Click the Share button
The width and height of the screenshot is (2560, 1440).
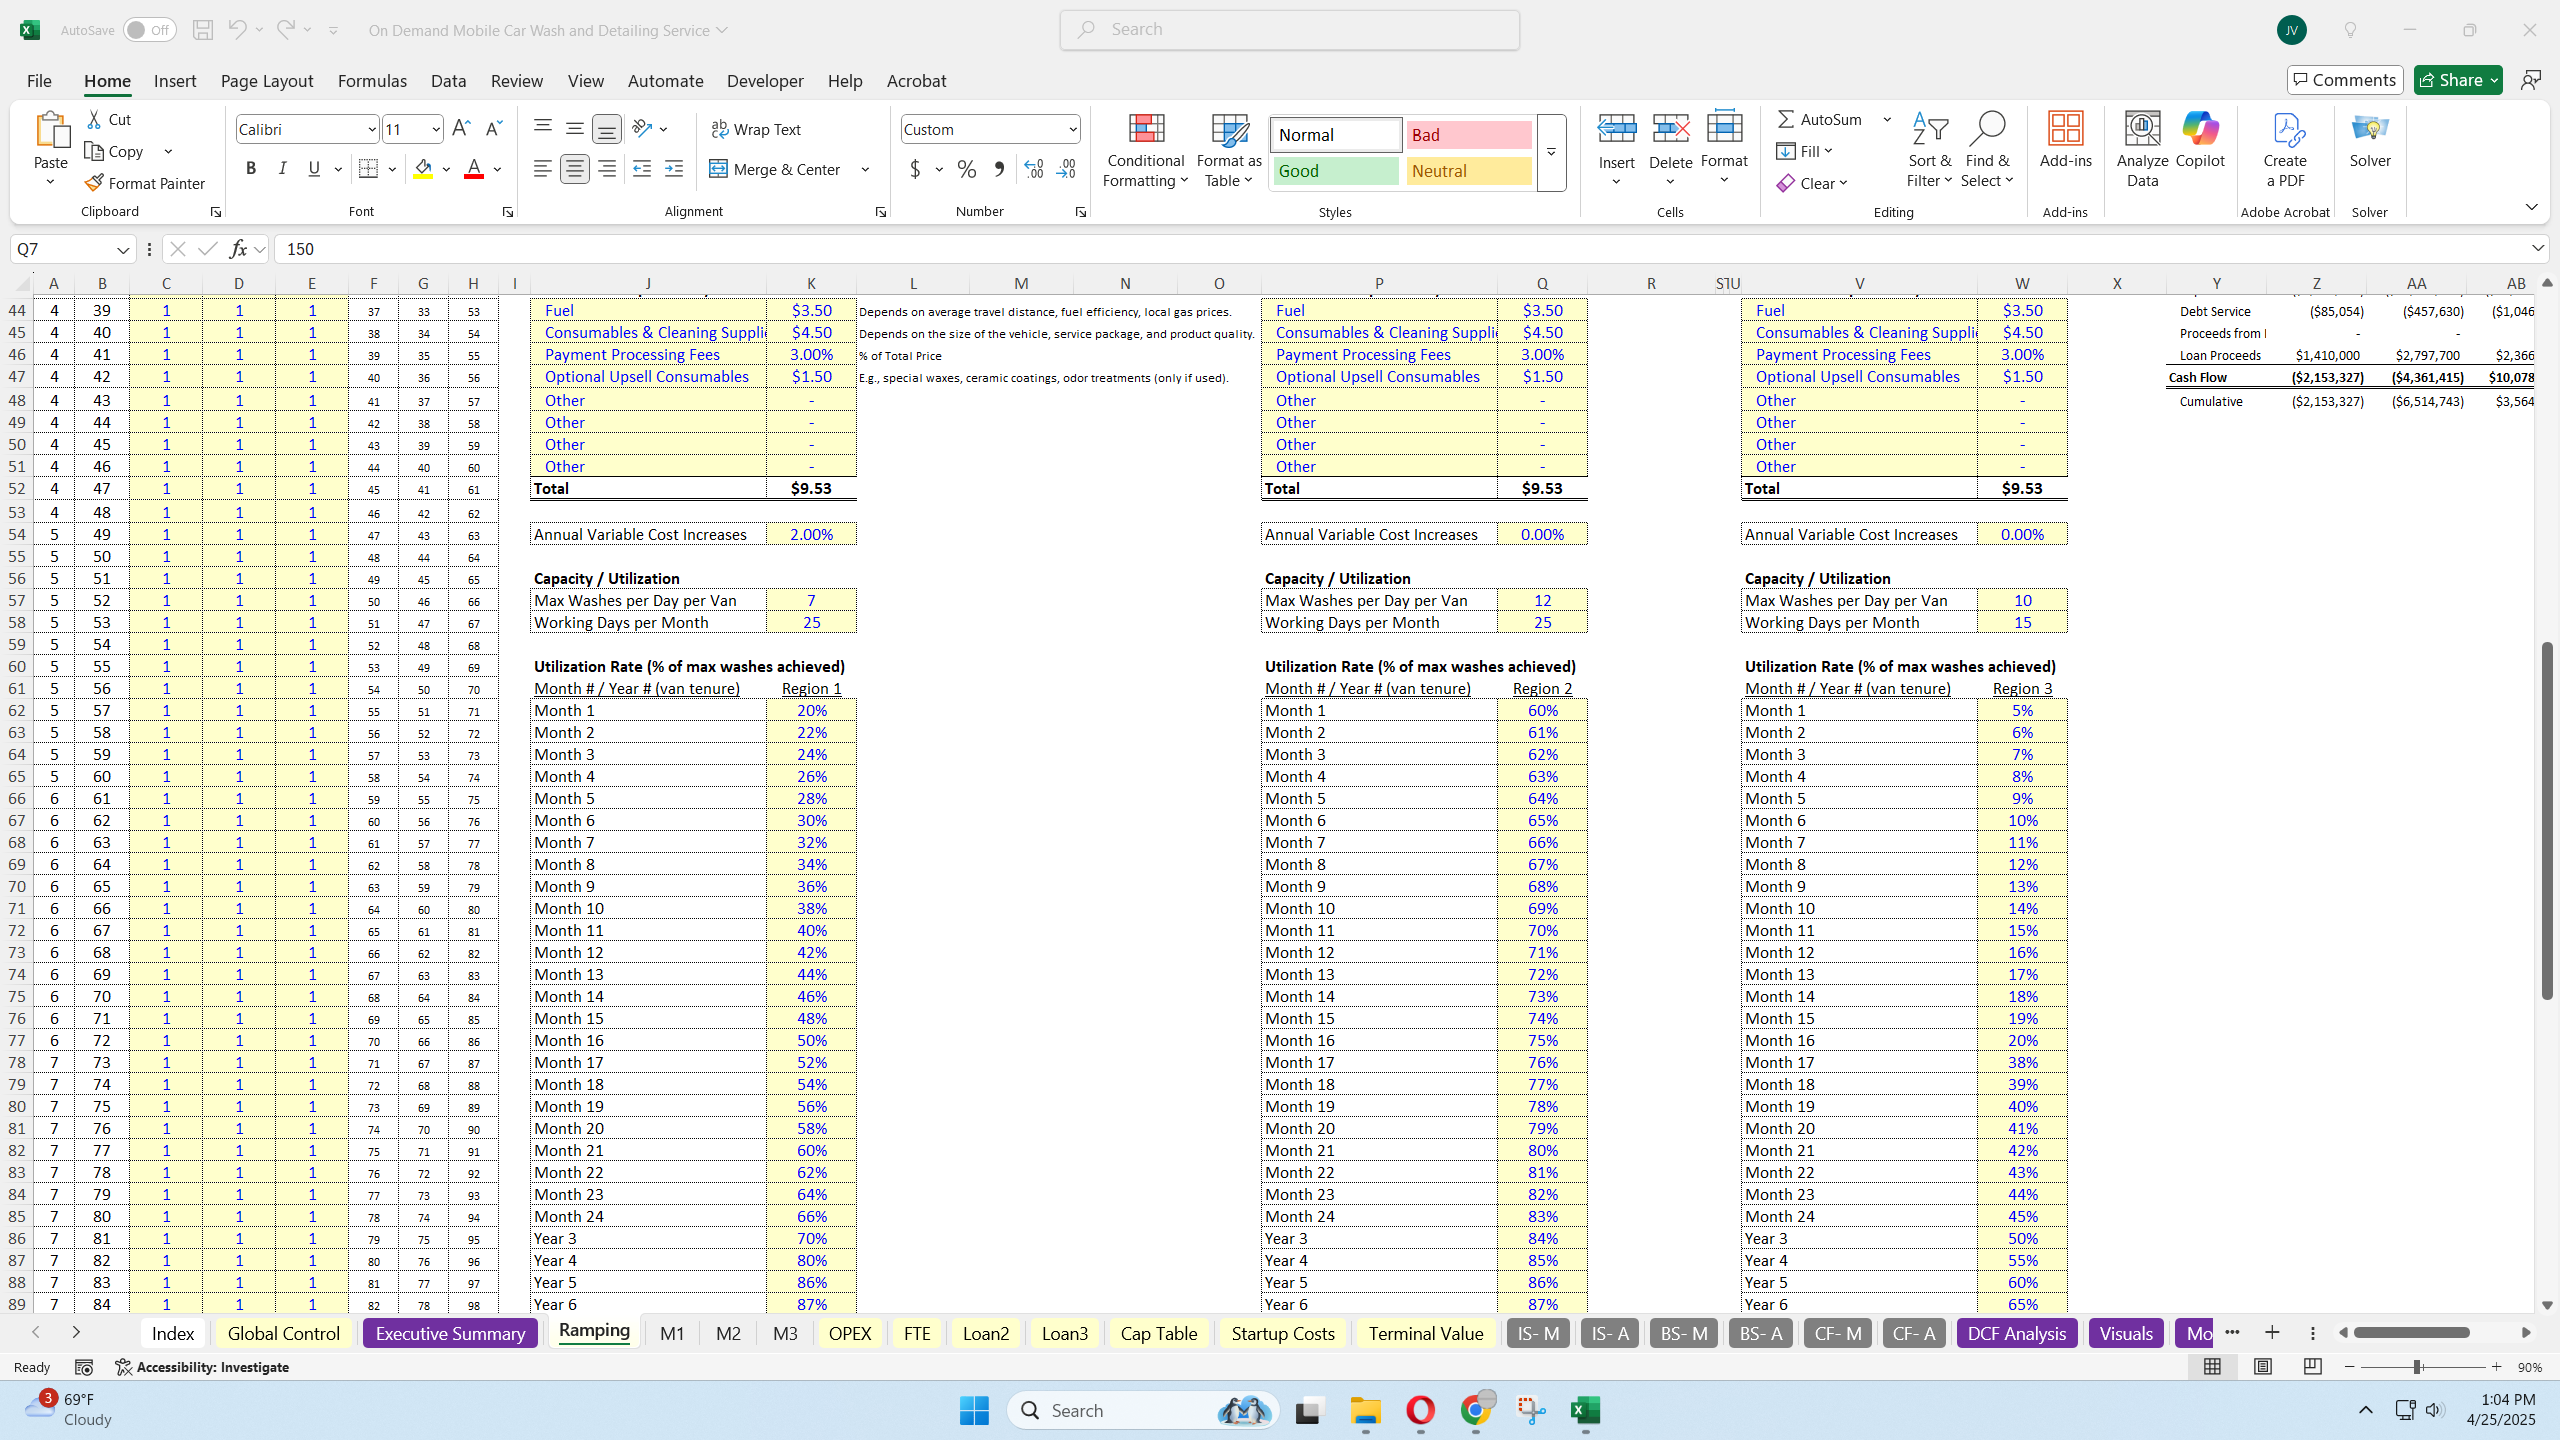pos(2456,79)
